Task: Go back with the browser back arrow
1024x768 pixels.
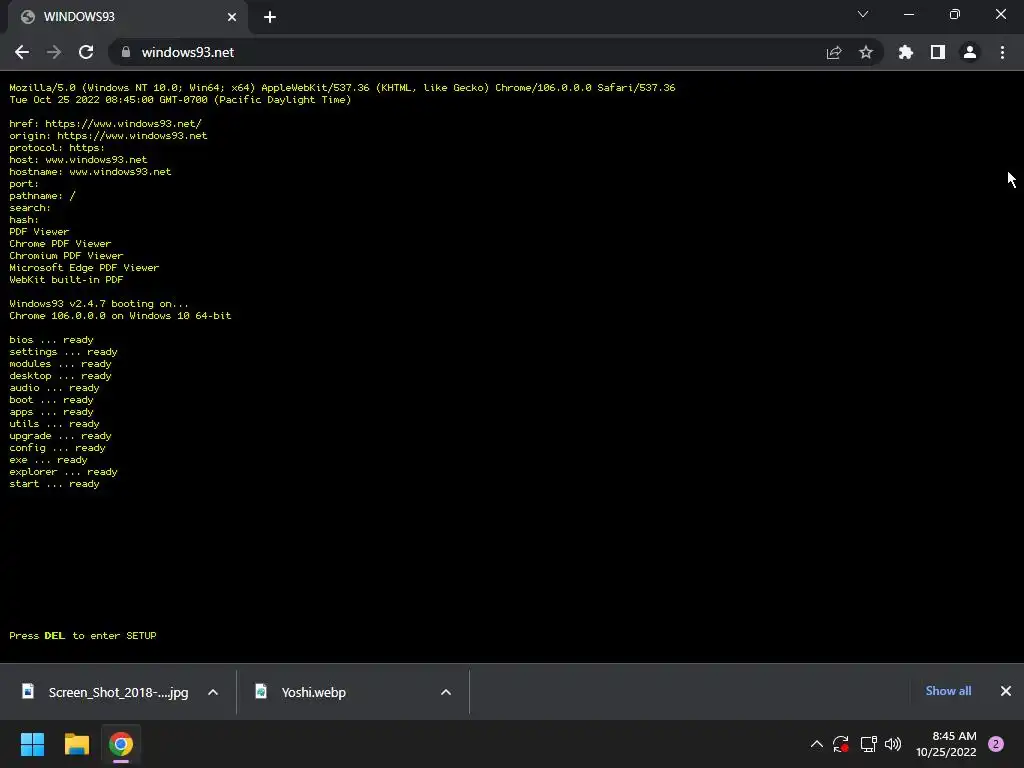Action: [x=22, y=52]
